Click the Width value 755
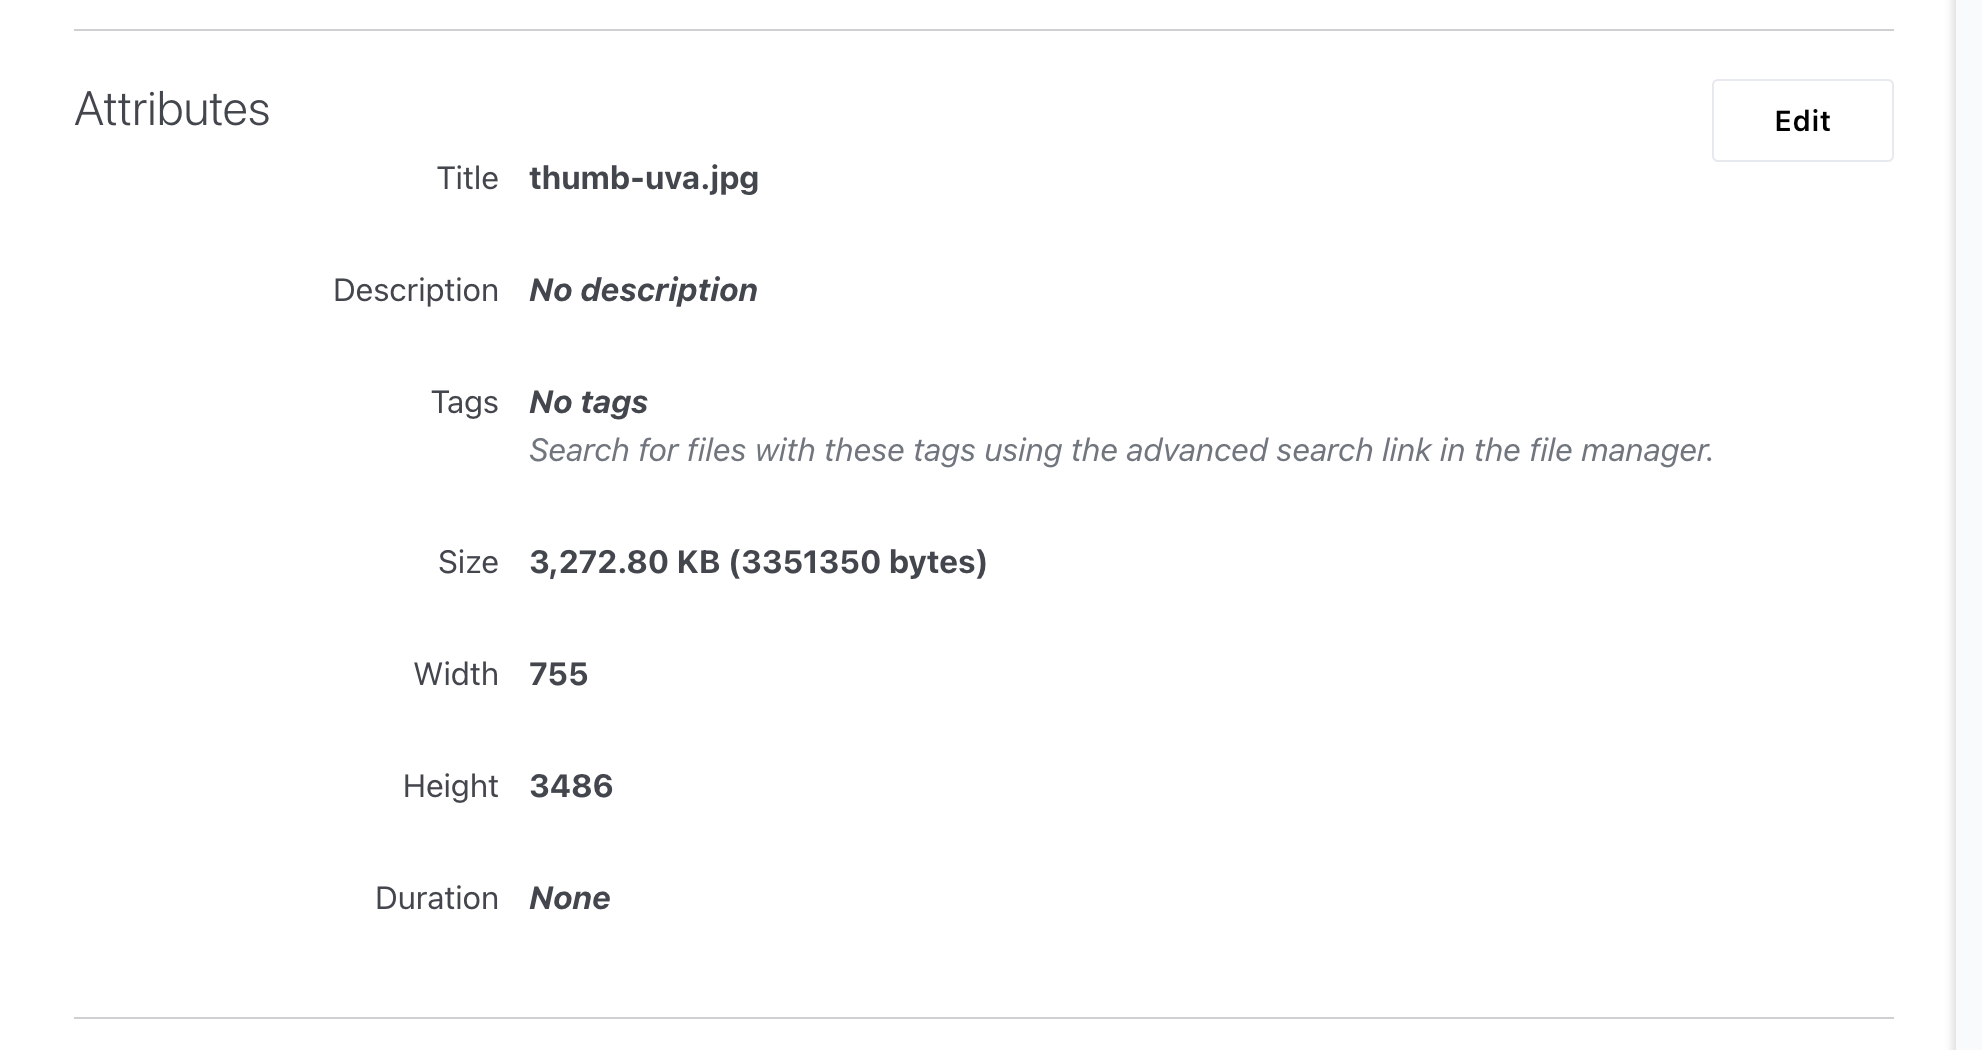 click(x=558, y=674)
